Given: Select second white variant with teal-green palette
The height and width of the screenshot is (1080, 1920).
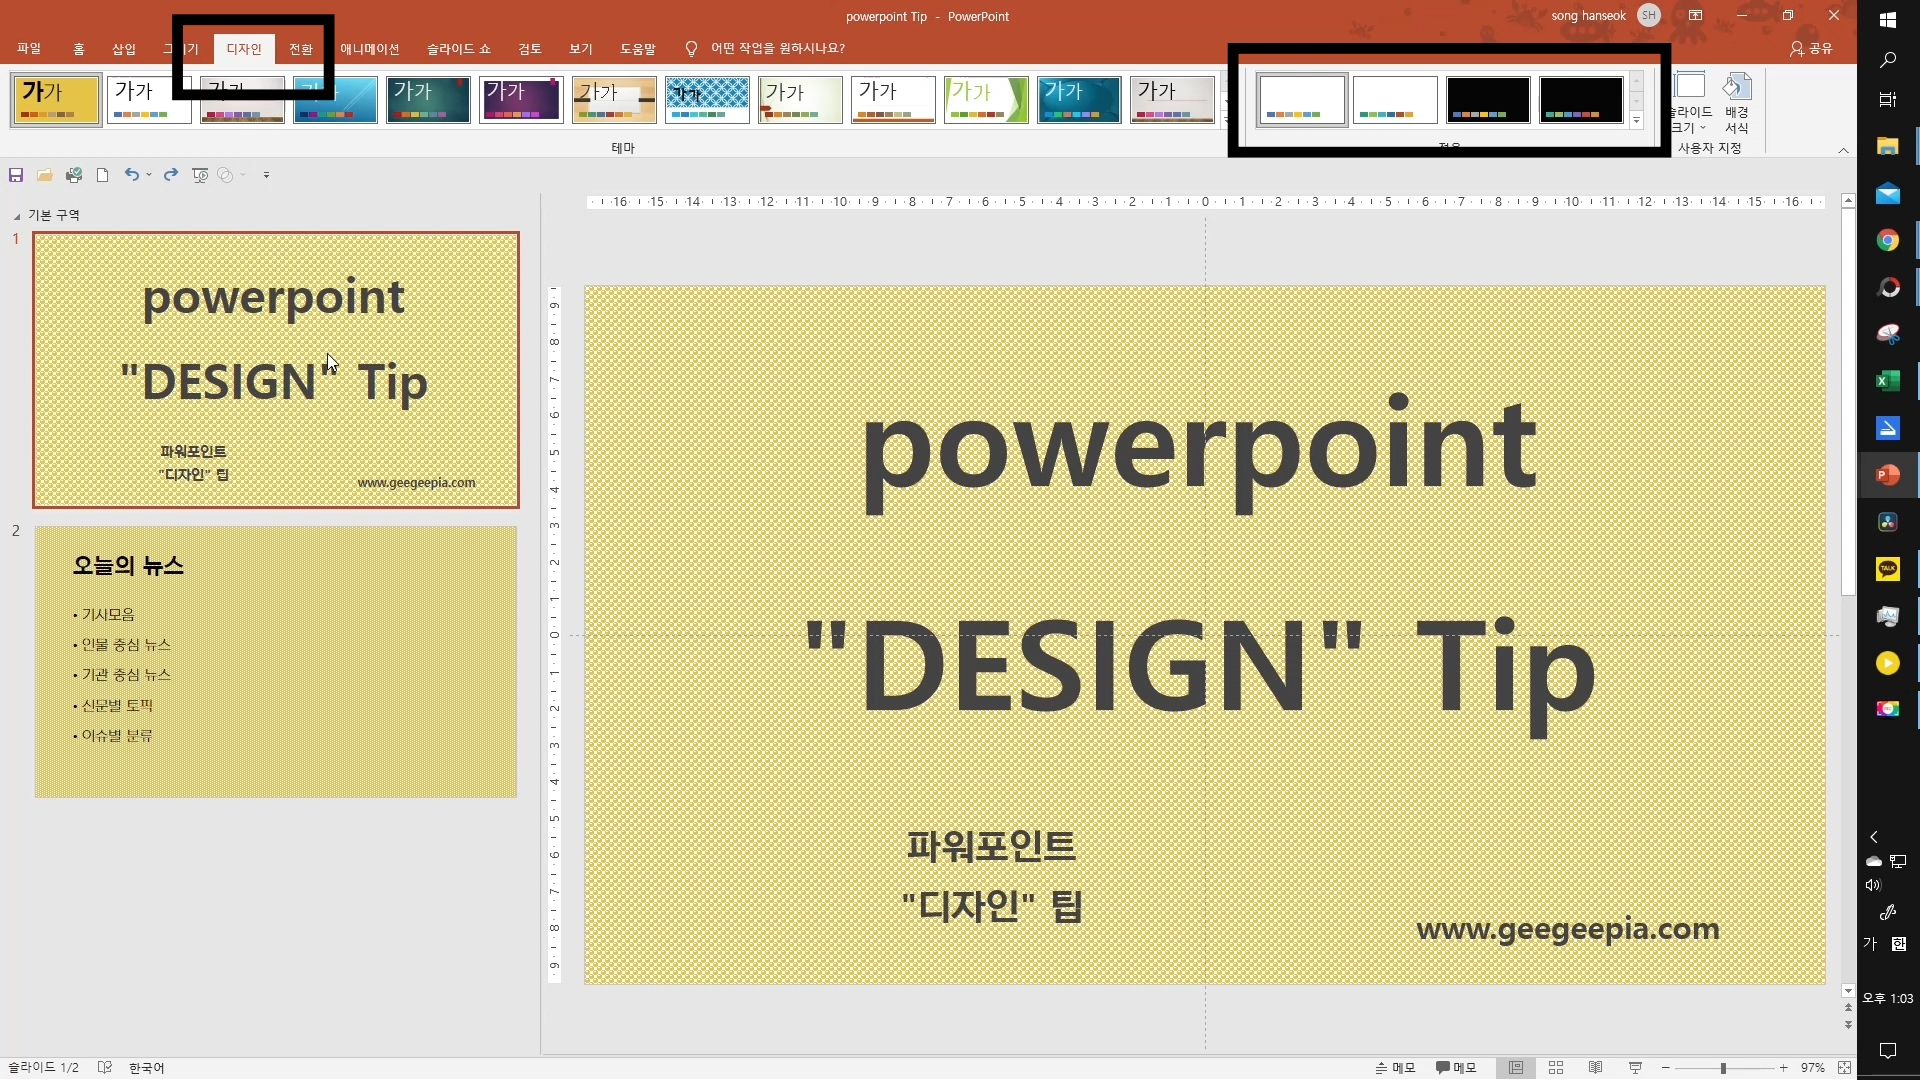Looking at the screenshot, I should coord(1395,99).
